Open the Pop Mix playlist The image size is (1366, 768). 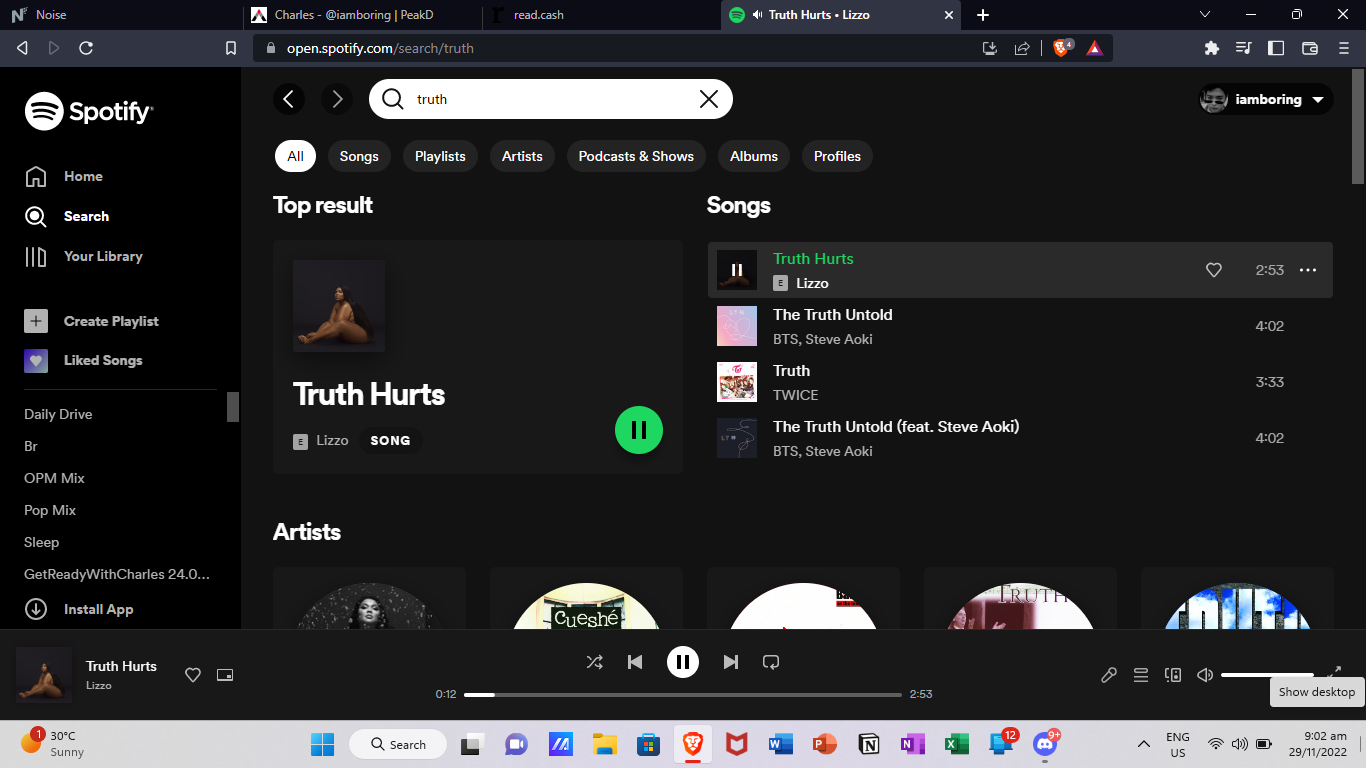(50, 510)
